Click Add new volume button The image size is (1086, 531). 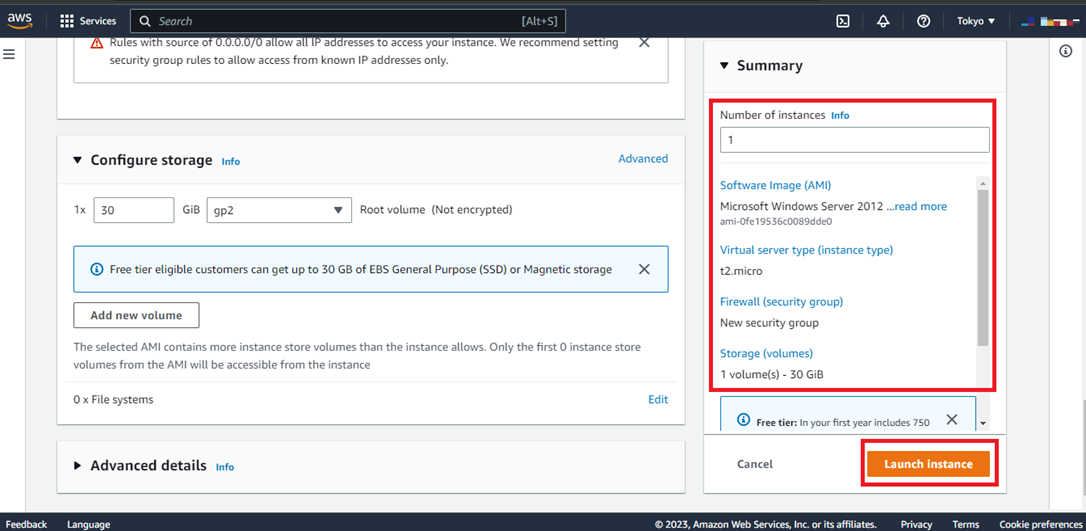coord(136,315)
